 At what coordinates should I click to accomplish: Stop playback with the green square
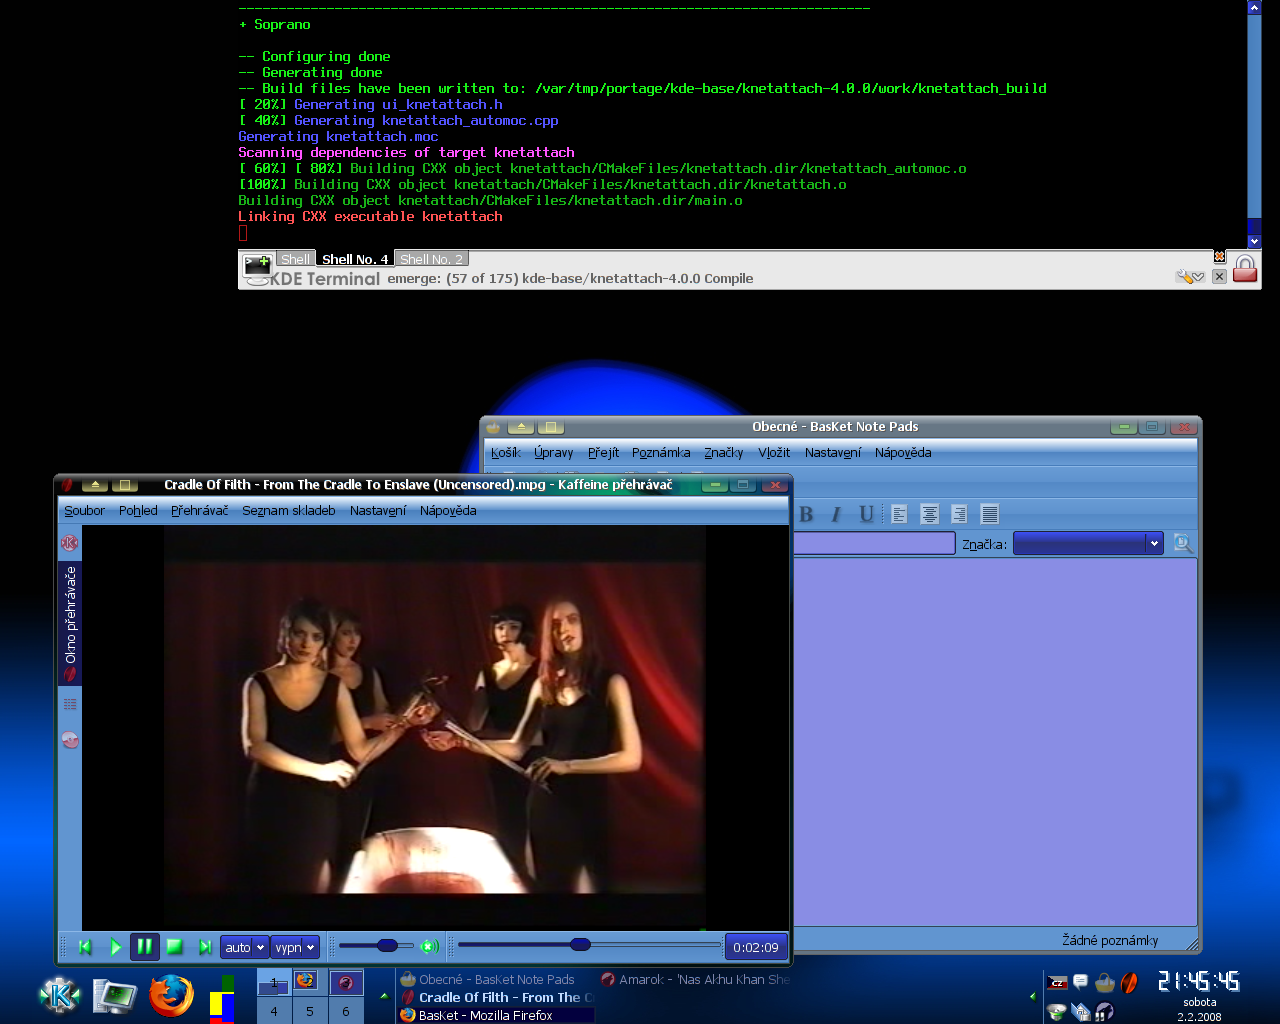pos(175,947)
